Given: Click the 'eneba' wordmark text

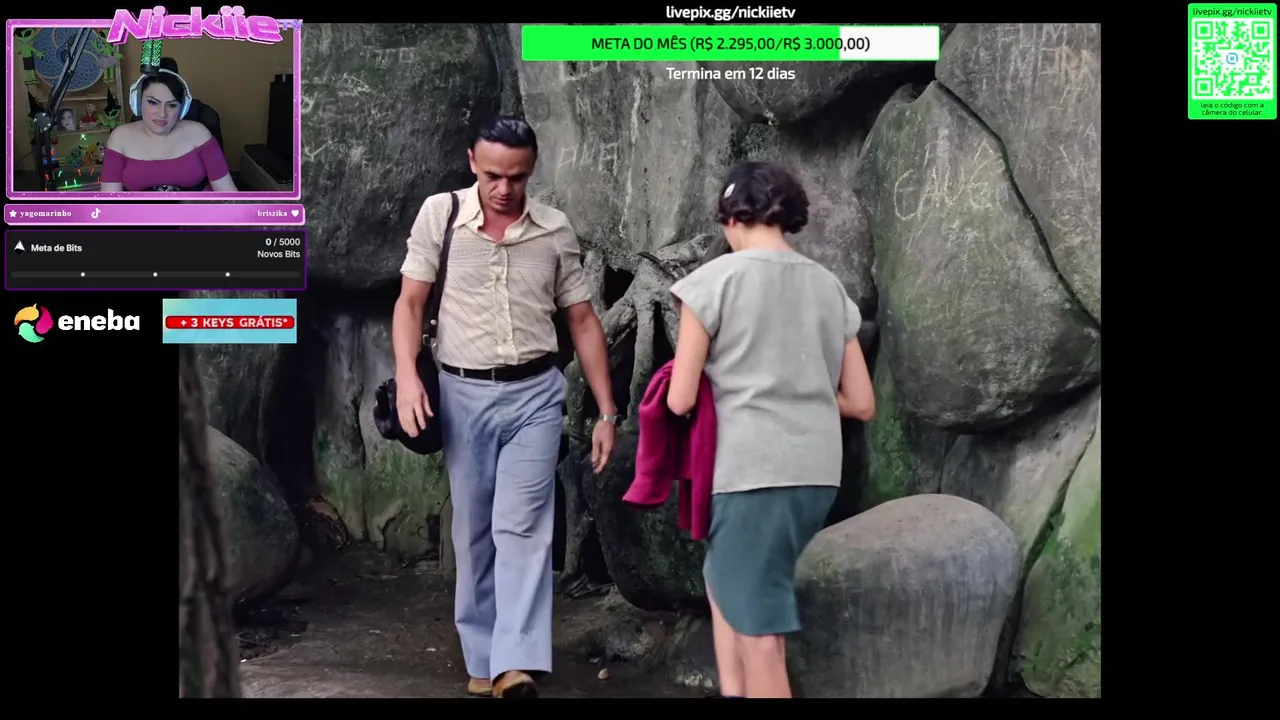Looking at the screenshot, I should [99, 321].
